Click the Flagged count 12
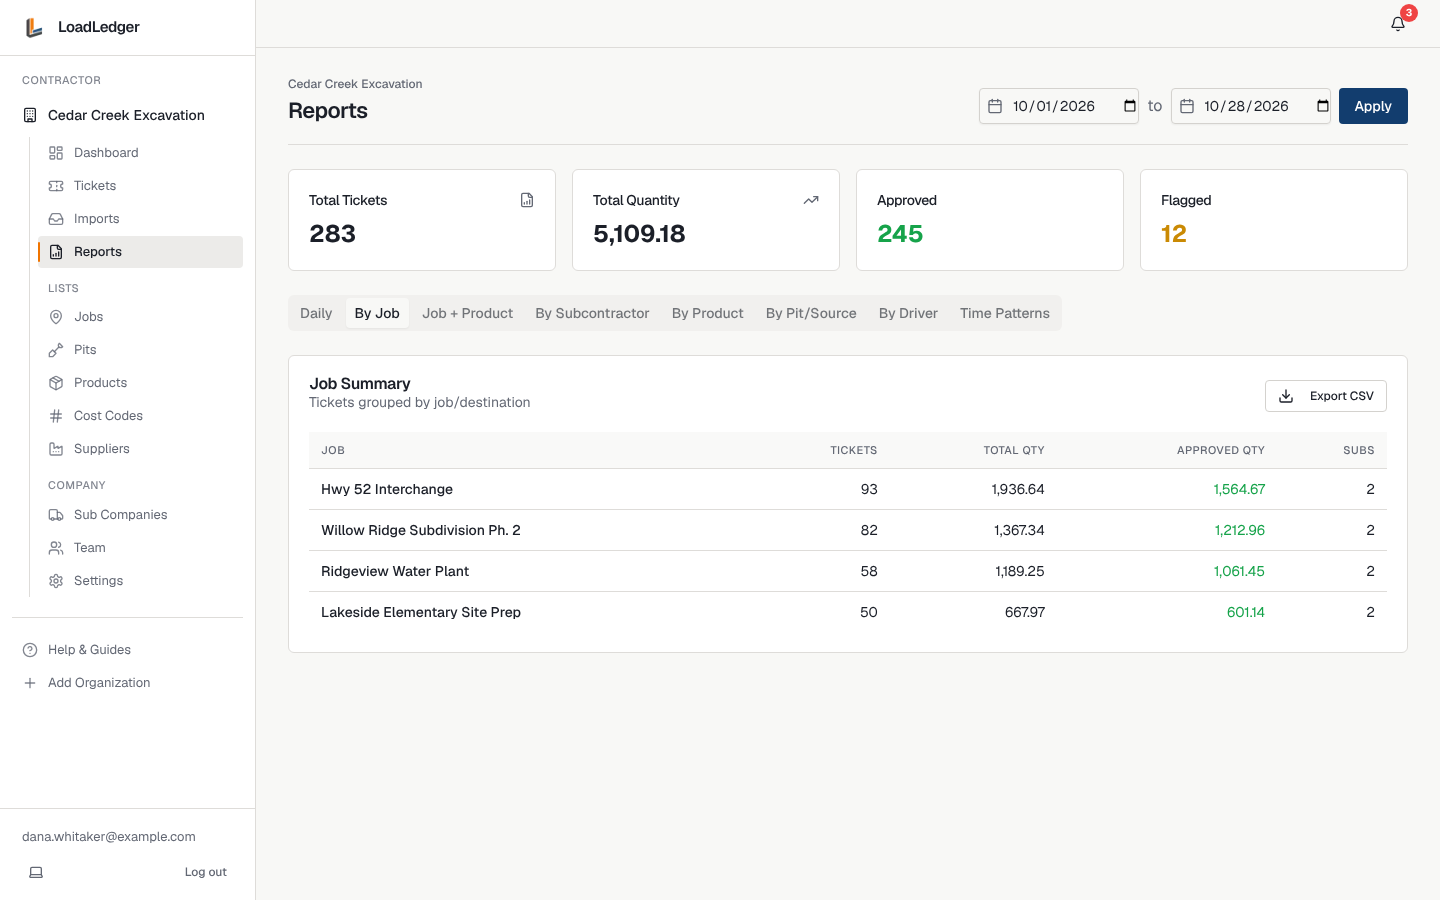1440x900 pixels. point(1174,234)
